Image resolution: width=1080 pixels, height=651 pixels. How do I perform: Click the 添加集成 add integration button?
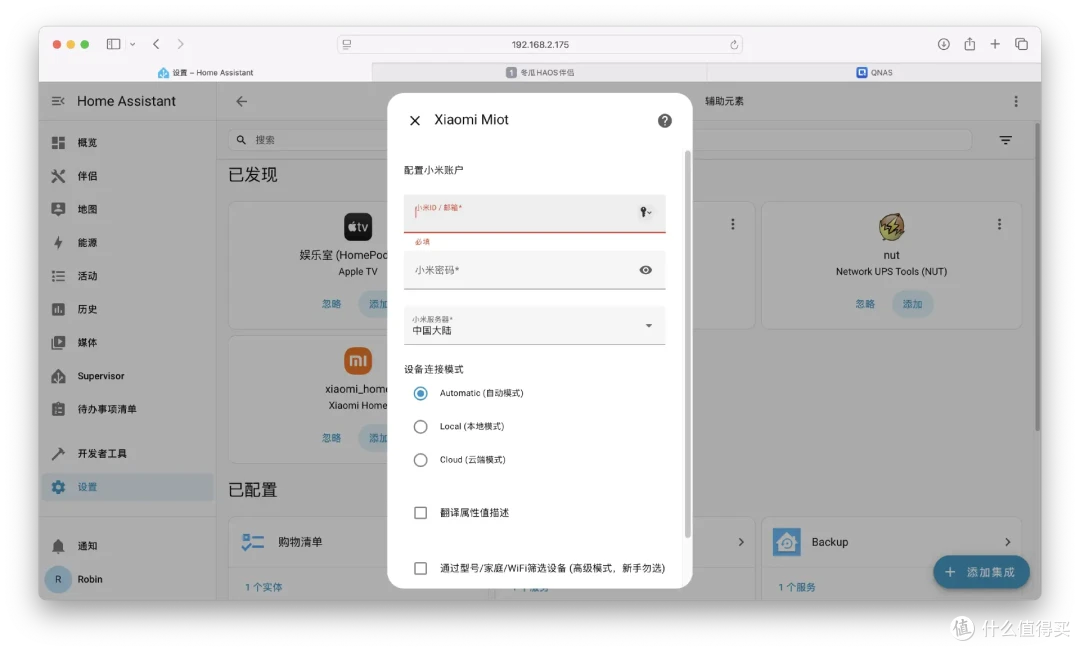pyautogui.click(x=981, y=572)
